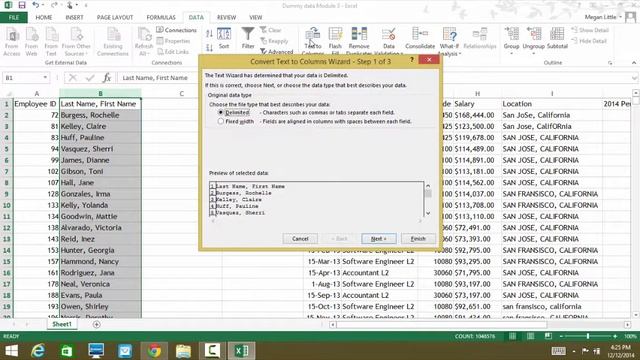
Task: Click the Relationships icon
Action: click(480, 38)
